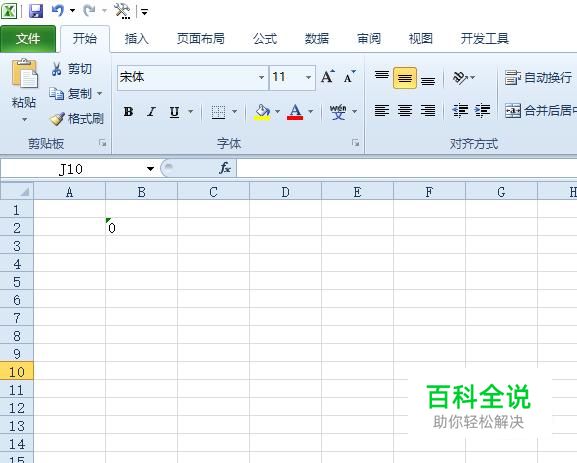
Task: Apply red font color
Action: [295, 112]
